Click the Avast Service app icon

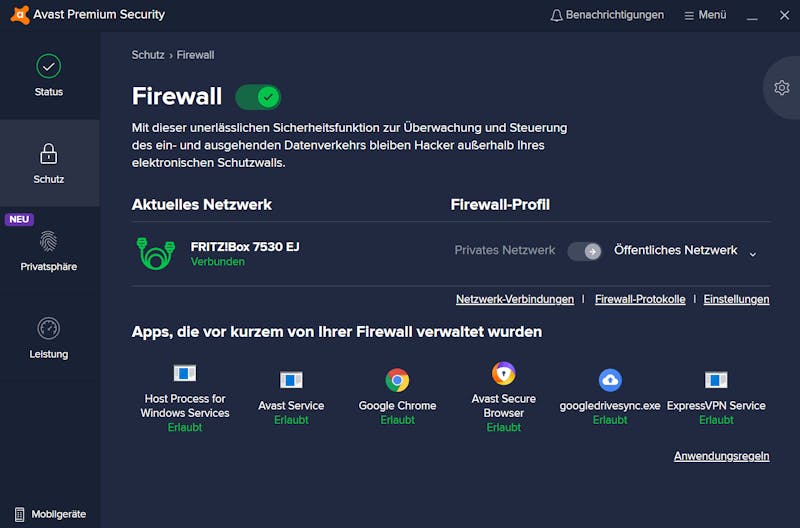(x=291, y=380)
